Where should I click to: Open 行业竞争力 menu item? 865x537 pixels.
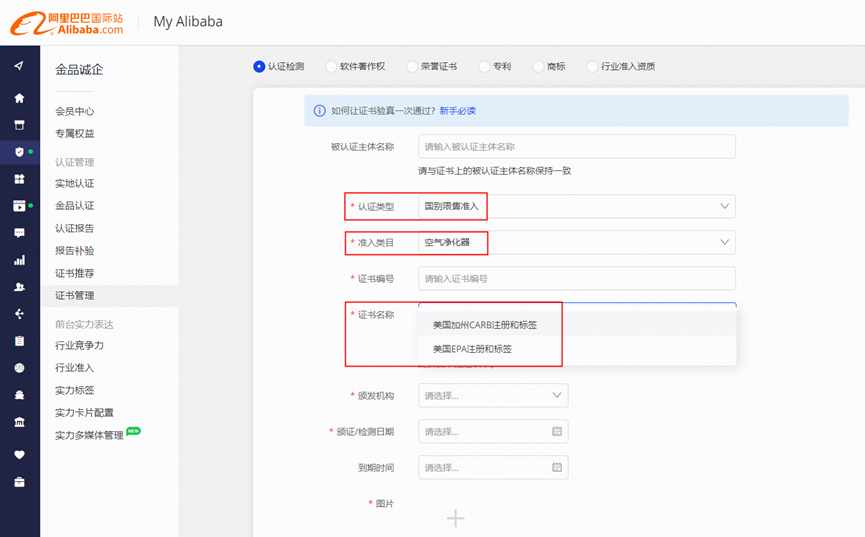coord(79,345)
